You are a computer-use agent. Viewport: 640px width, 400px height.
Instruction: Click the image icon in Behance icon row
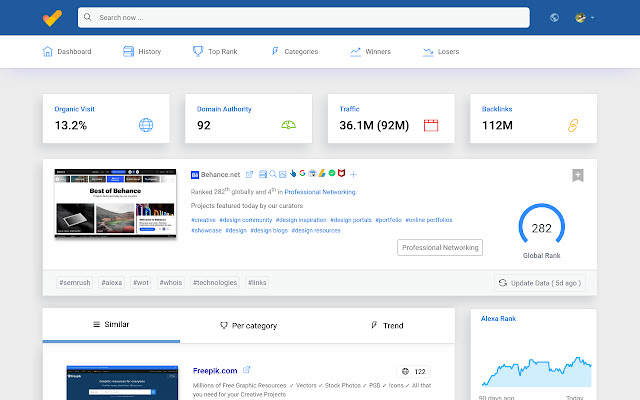tap(282, 174)
